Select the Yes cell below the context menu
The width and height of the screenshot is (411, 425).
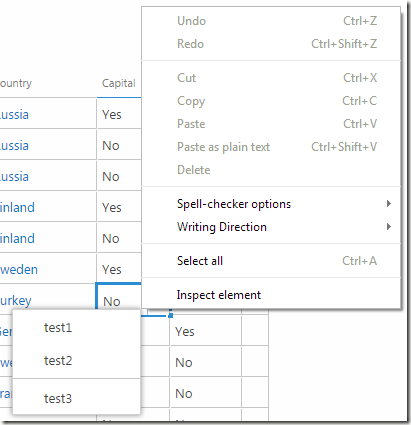coord(205,330)
